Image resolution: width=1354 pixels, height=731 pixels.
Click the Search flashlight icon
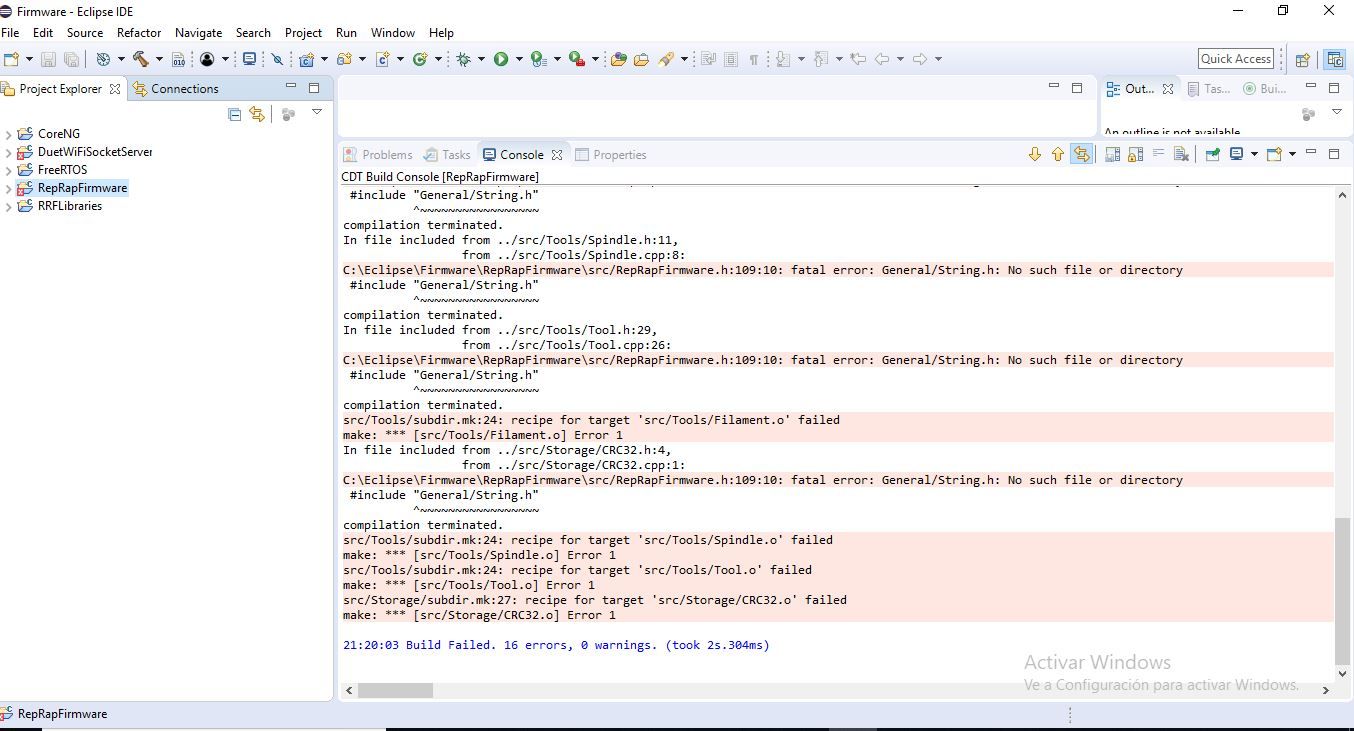click(x=666, y=59)
